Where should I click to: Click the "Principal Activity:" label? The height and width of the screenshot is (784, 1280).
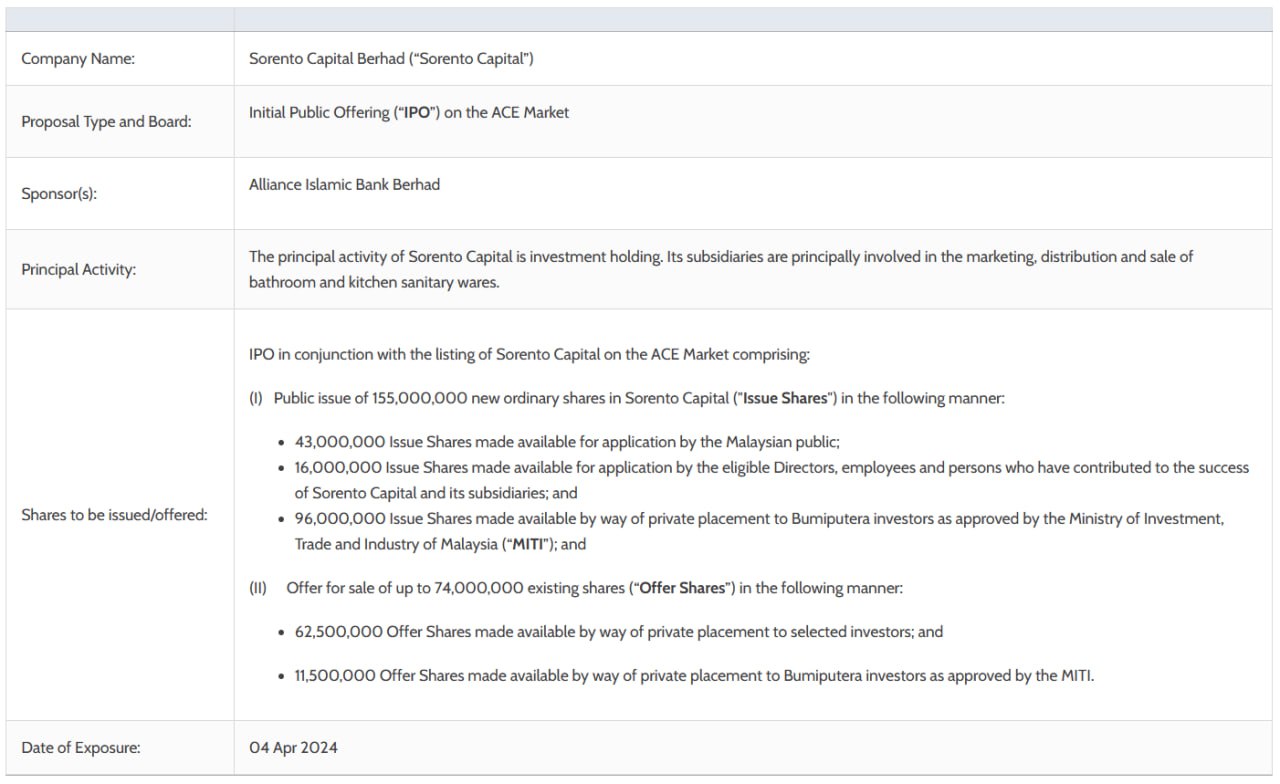pyautogui.click(x=78, y=270)
